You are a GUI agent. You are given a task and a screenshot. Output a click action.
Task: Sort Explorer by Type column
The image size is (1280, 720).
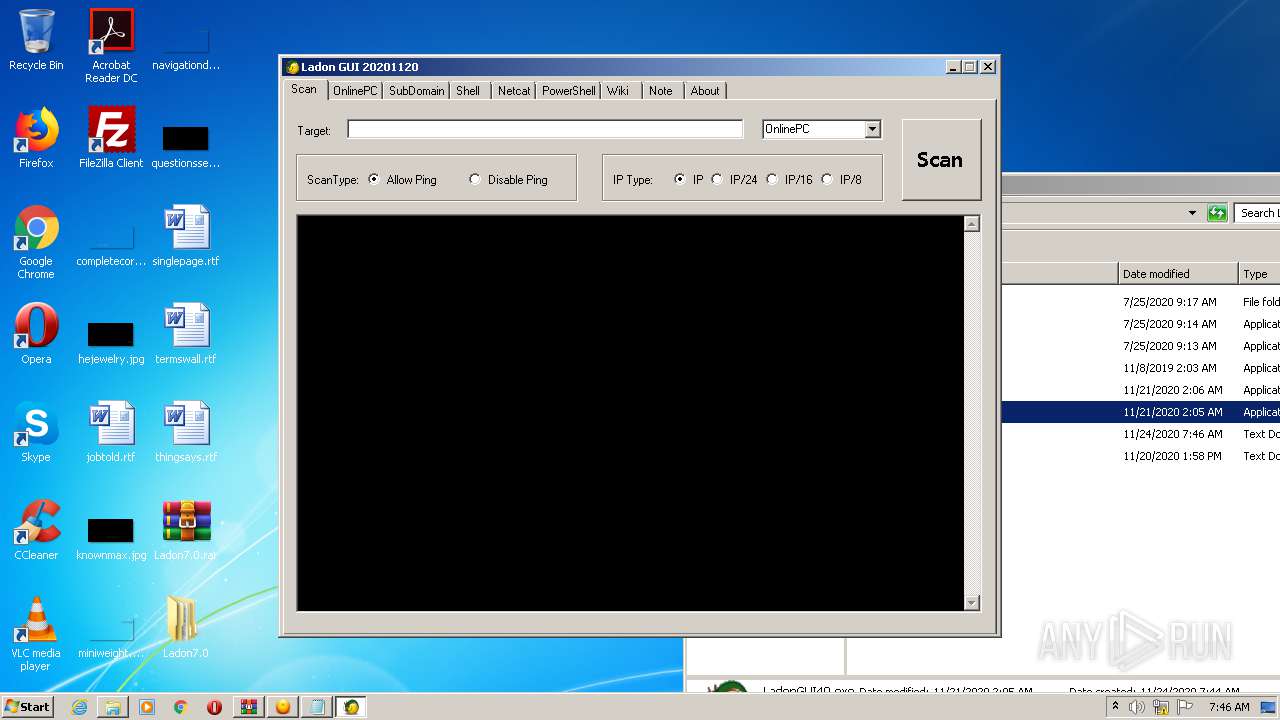[x=1260, y=274]
